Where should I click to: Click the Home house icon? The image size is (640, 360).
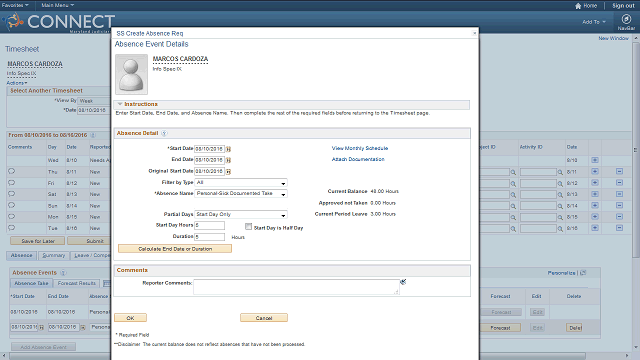click(x=578, y=6)
